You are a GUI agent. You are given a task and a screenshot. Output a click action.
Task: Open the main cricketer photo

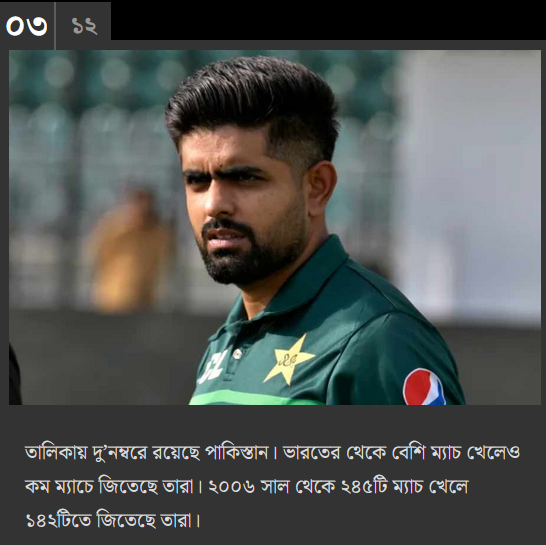coord(275,227)
